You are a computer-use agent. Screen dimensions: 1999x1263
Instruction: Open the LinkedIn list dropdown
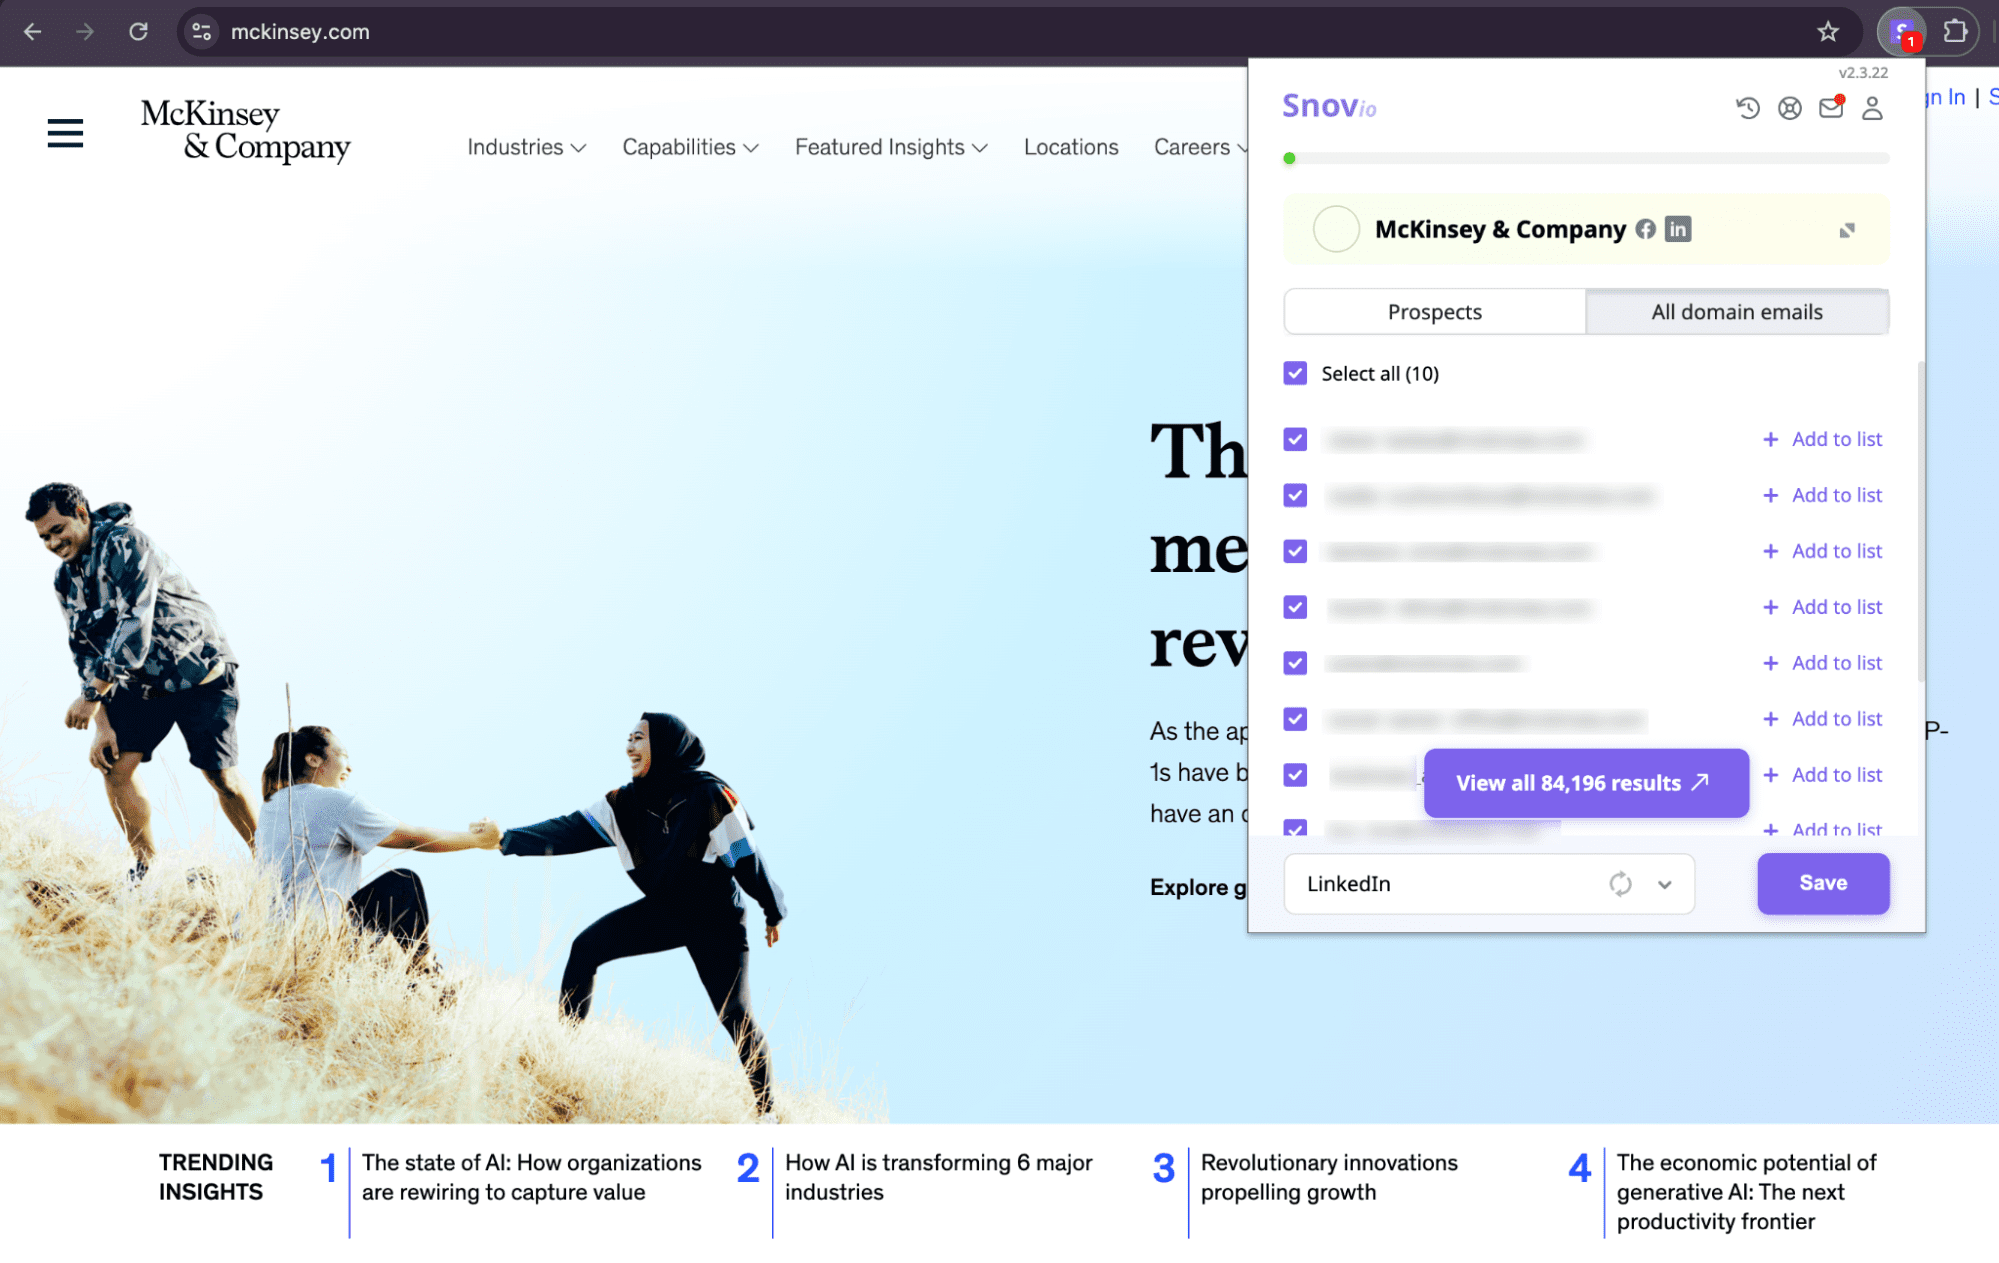1664,884
